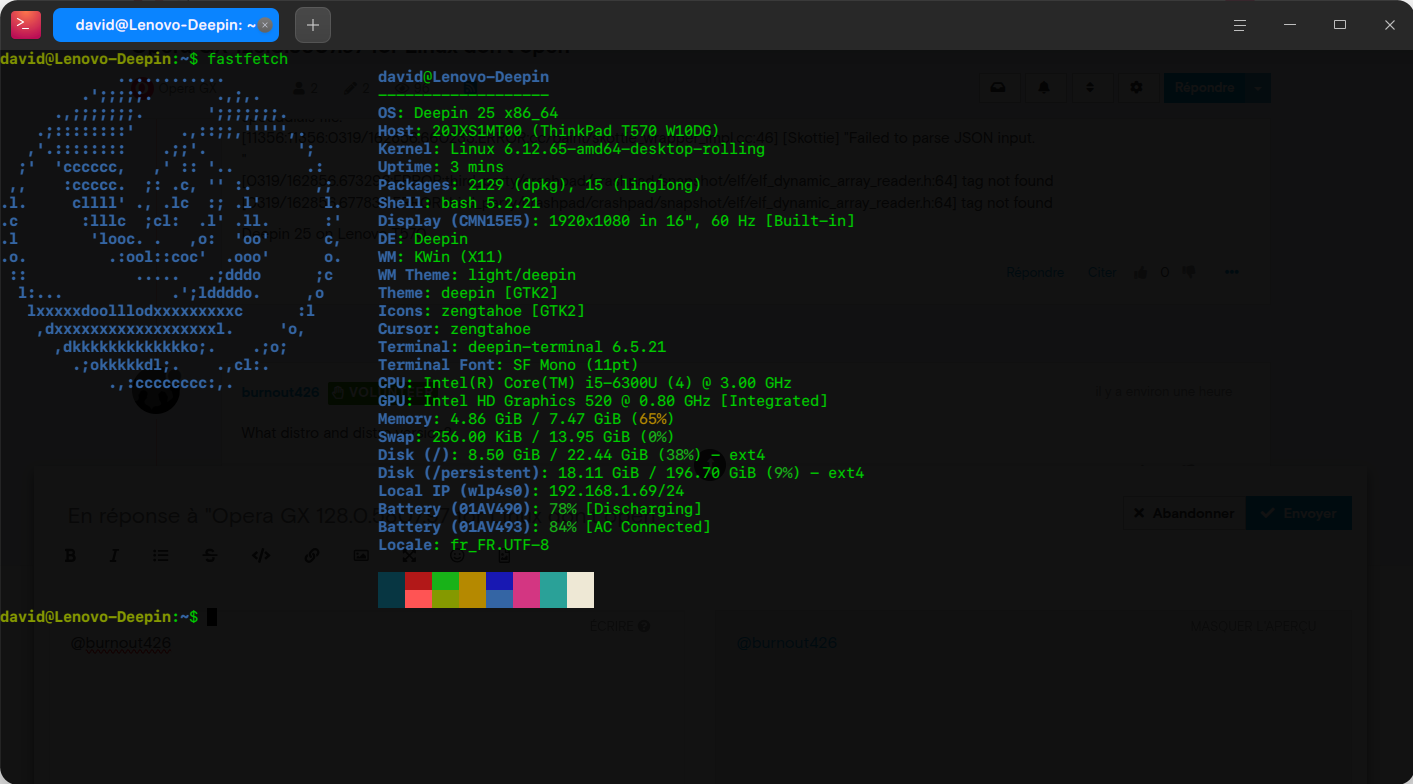This screenshot has height=784, width=1413.
Task: Select the david@Lenovo-Deepin: ~ tab
Action: tap(166, 25)
